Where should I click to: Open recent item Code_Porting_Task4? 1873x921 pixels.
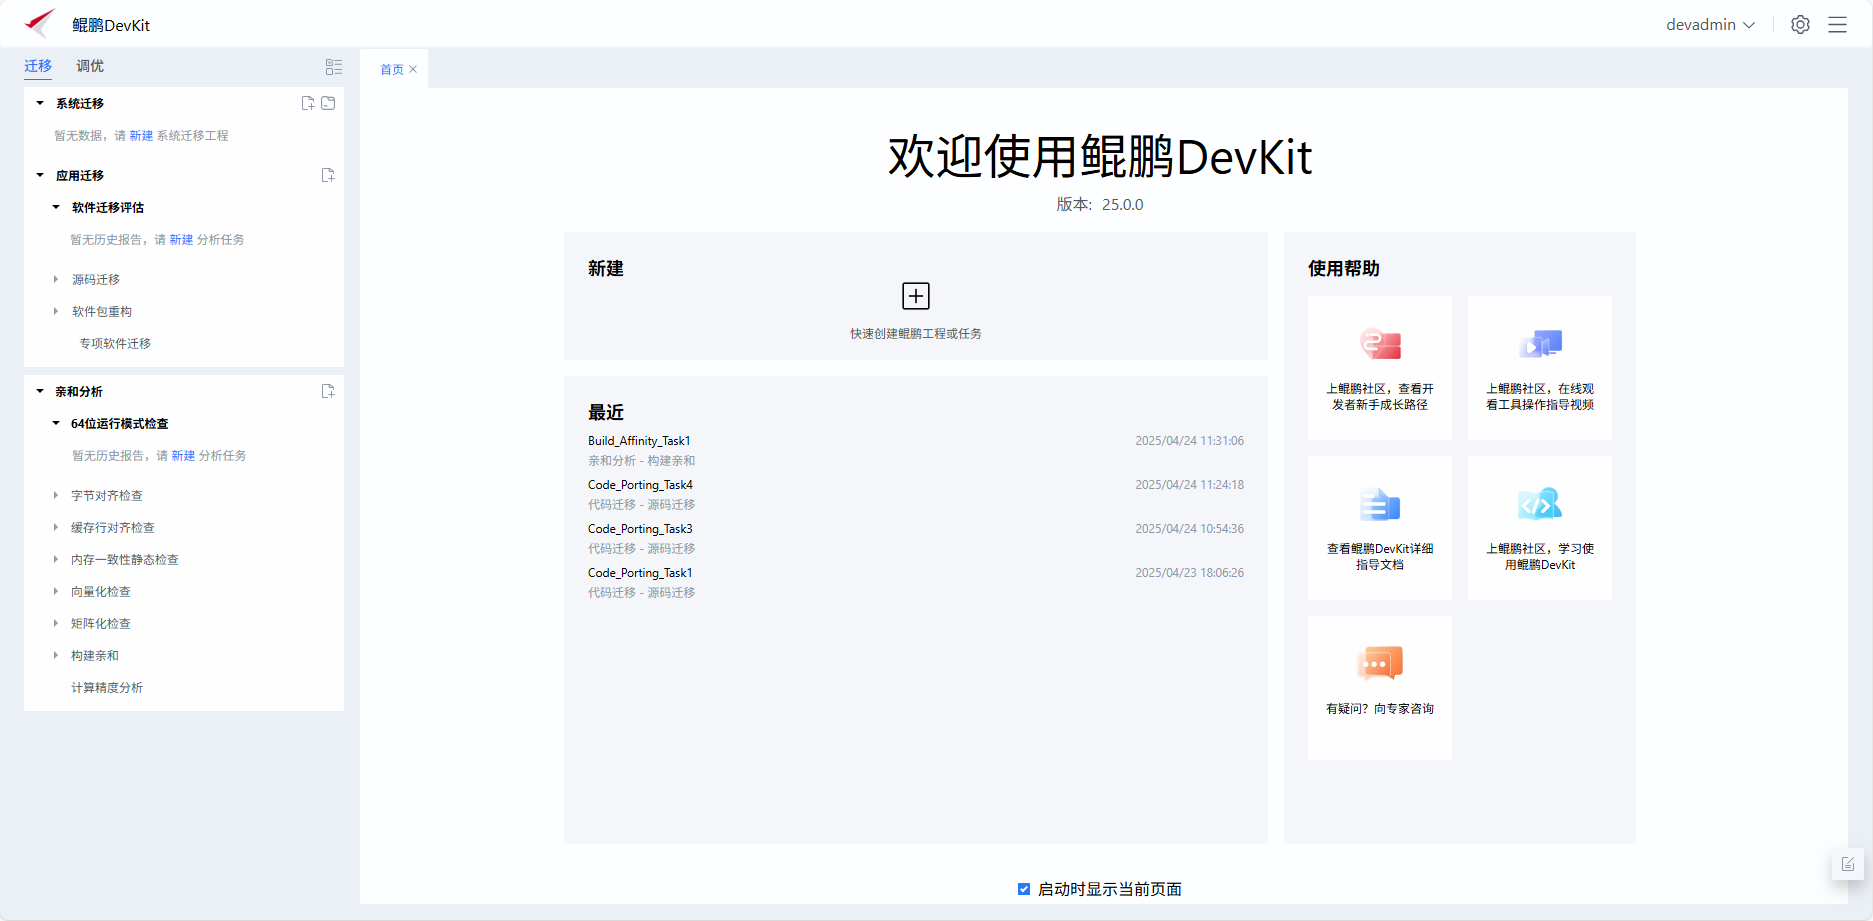click(x=640, y=485)
